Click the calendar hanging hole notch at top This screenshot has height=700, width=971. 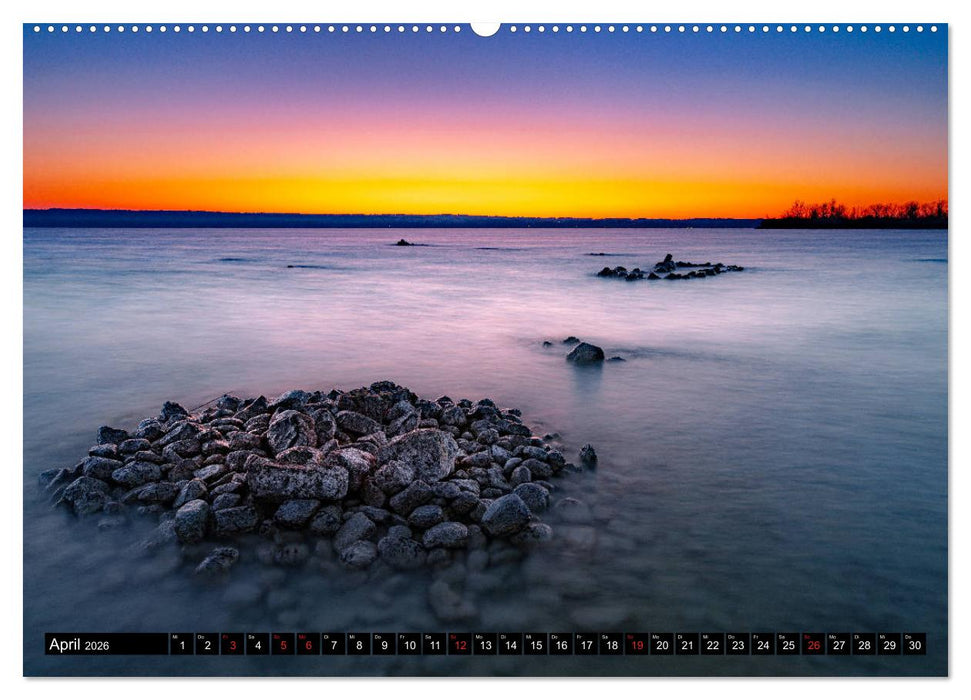[485, 28]
